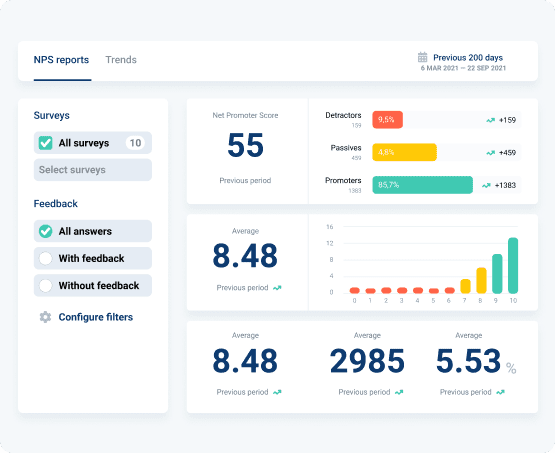Image resolution: width=555 pixels, height=453 pixels.
Task: Click the red Detractors 9,5% bar
Action: coord(388,120)
